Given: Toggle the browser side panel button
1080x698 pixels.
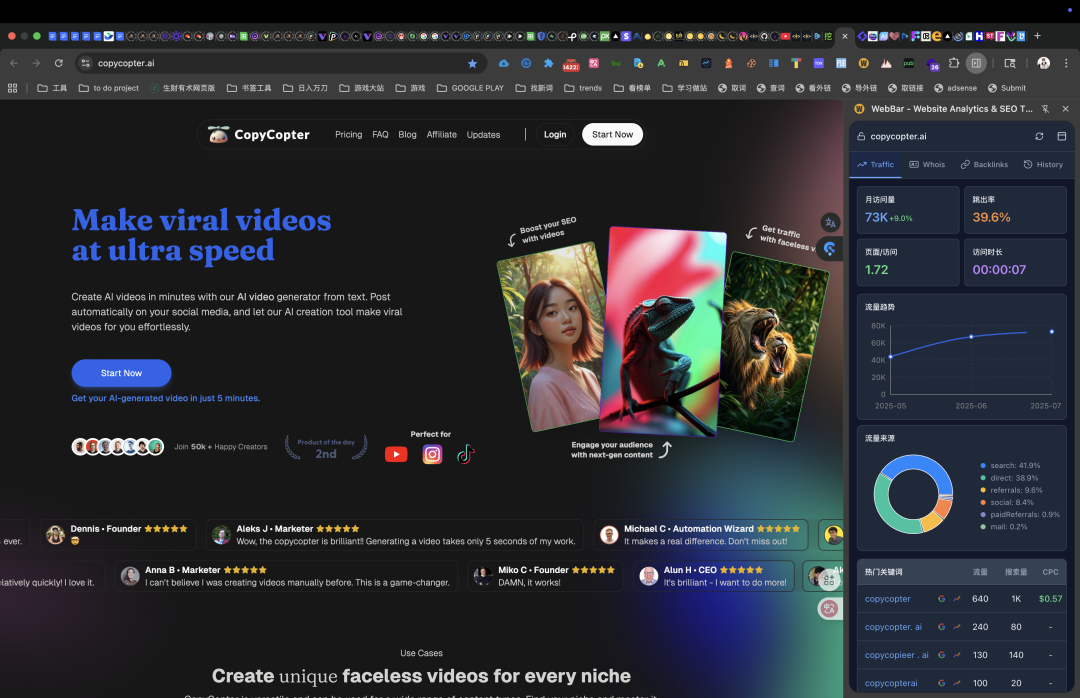Looking at the screenshot, I should click(x=976, y=63).
